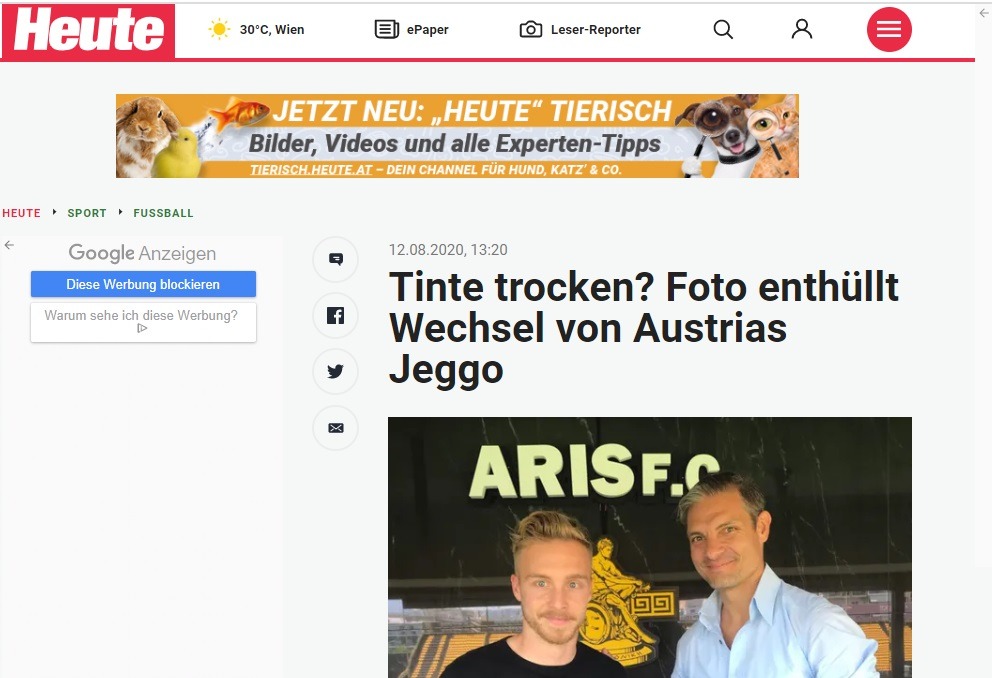Open the Leser-Reporter menu item
This screenshot has width=992, height=678.
596,29
